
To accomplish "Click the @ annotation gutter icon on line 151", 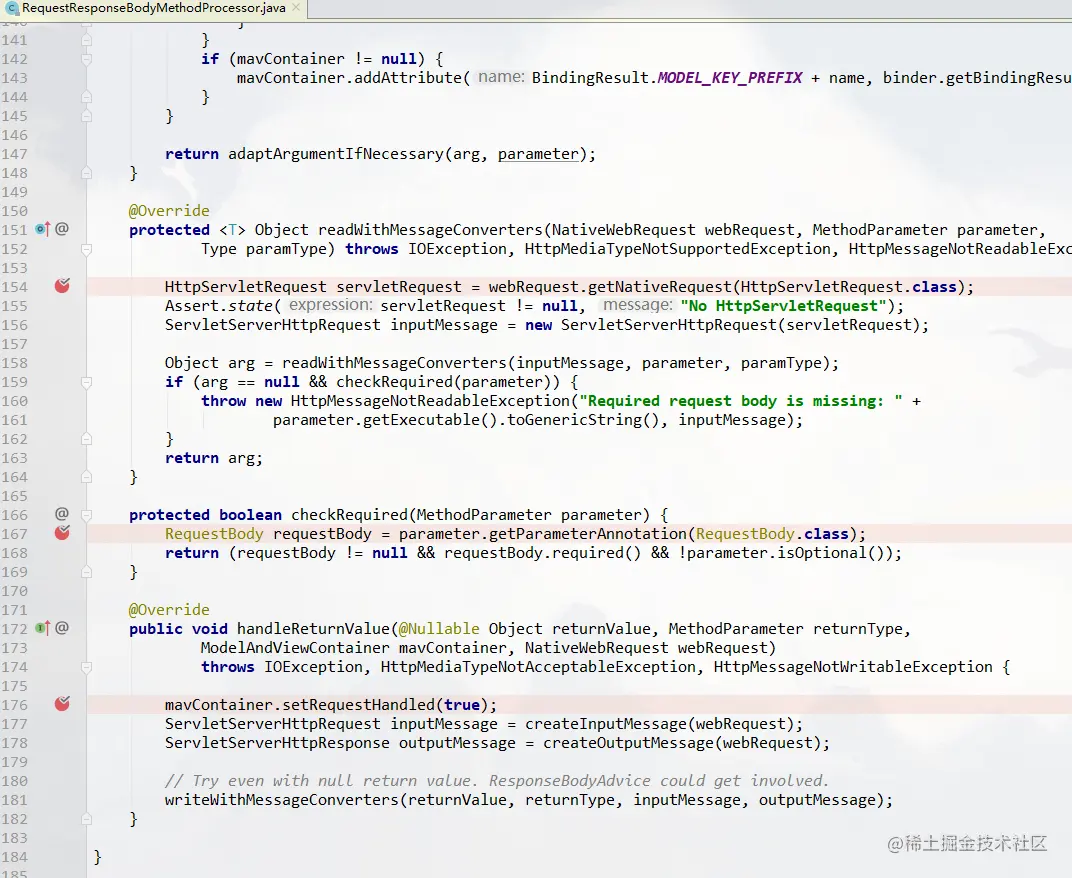I will 62,228.
